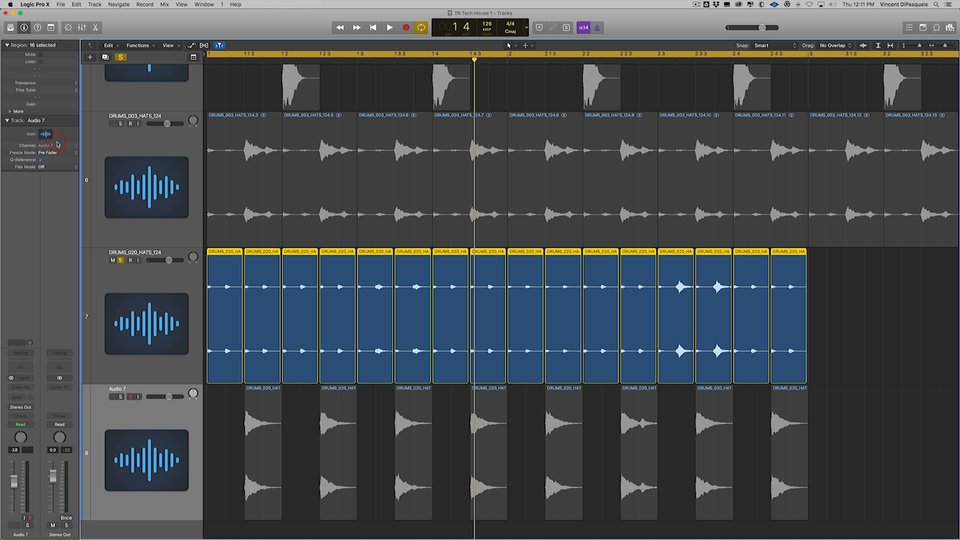Viewport: 960px width, 540px height.
Task: Enable the Region Mute checkbox
Action: coord(40,54)
